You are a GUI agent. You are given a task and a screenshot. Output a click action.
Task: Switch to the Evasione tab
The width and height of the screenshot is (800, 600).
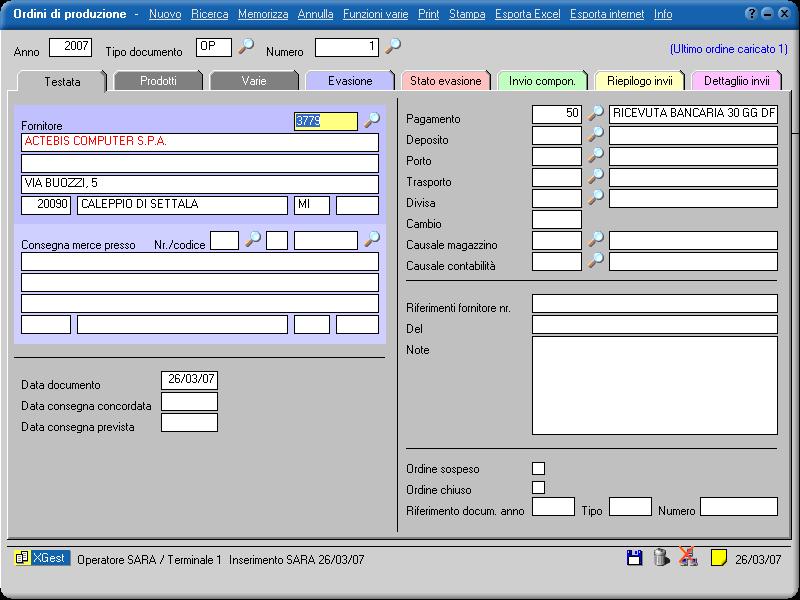(x=350, y=81)
